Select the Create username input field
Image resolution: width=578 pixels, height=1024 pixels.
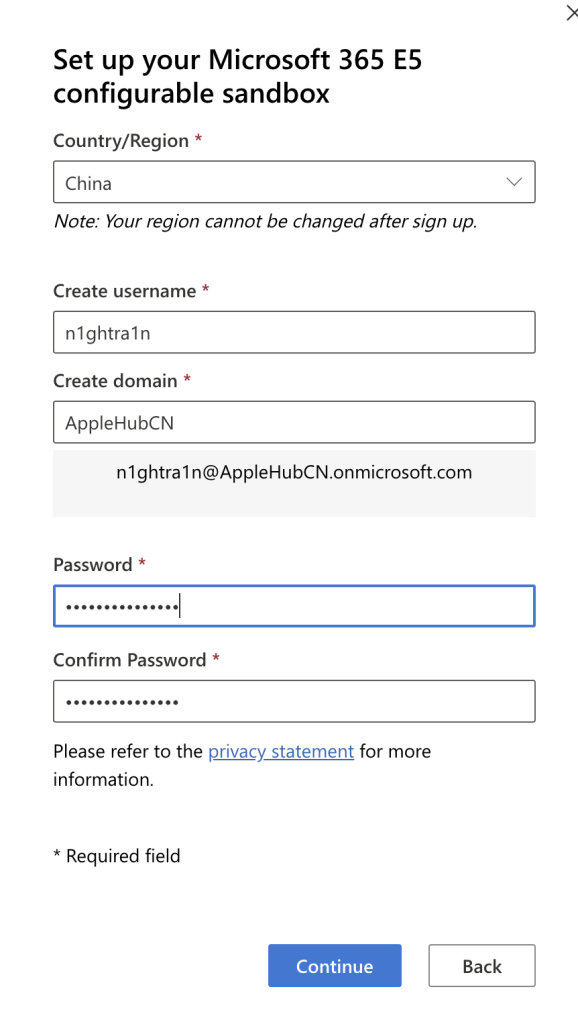click(x=294, y=332)
